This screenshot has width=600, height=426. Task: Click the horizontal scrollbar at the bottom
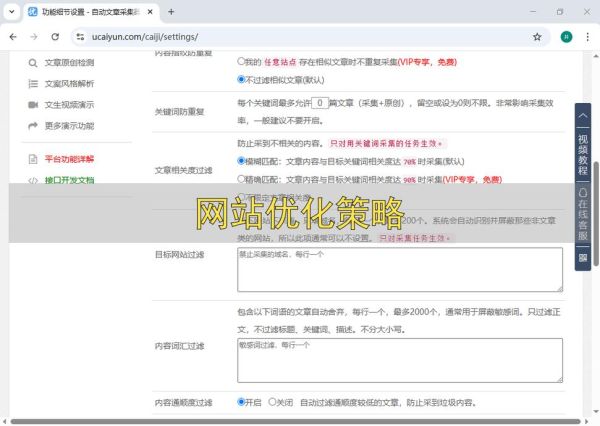[x=295, y=422]
